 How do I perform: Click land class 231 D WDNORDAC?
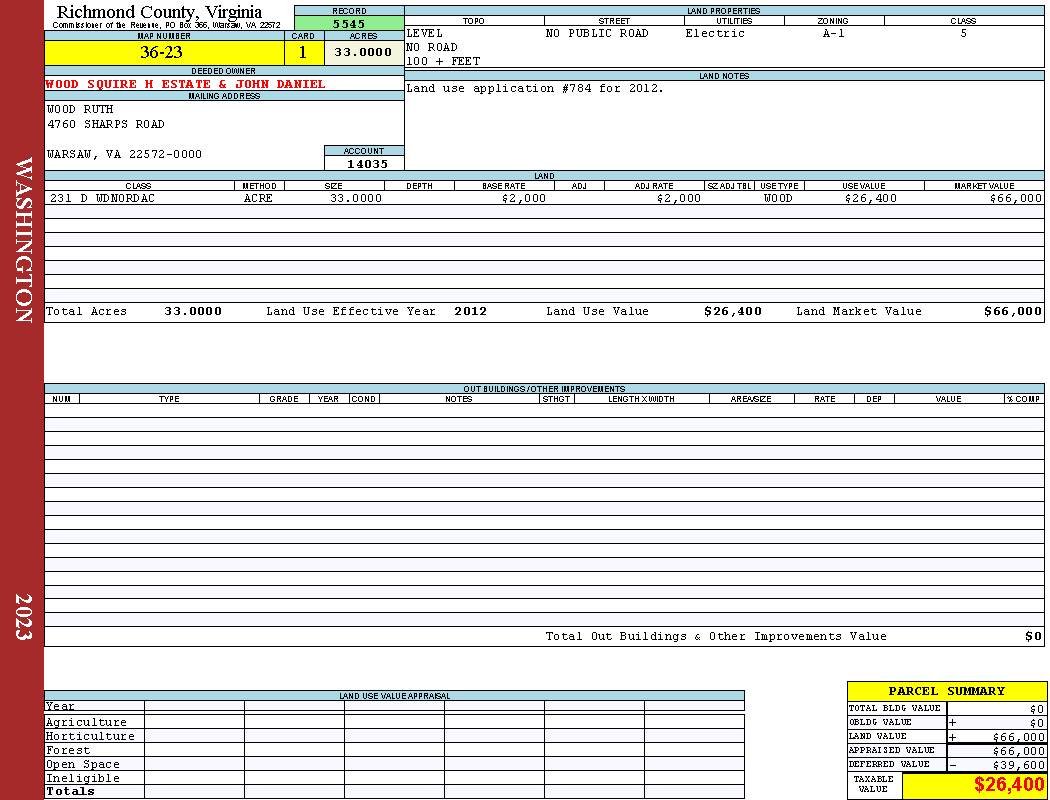coord(102,198)
